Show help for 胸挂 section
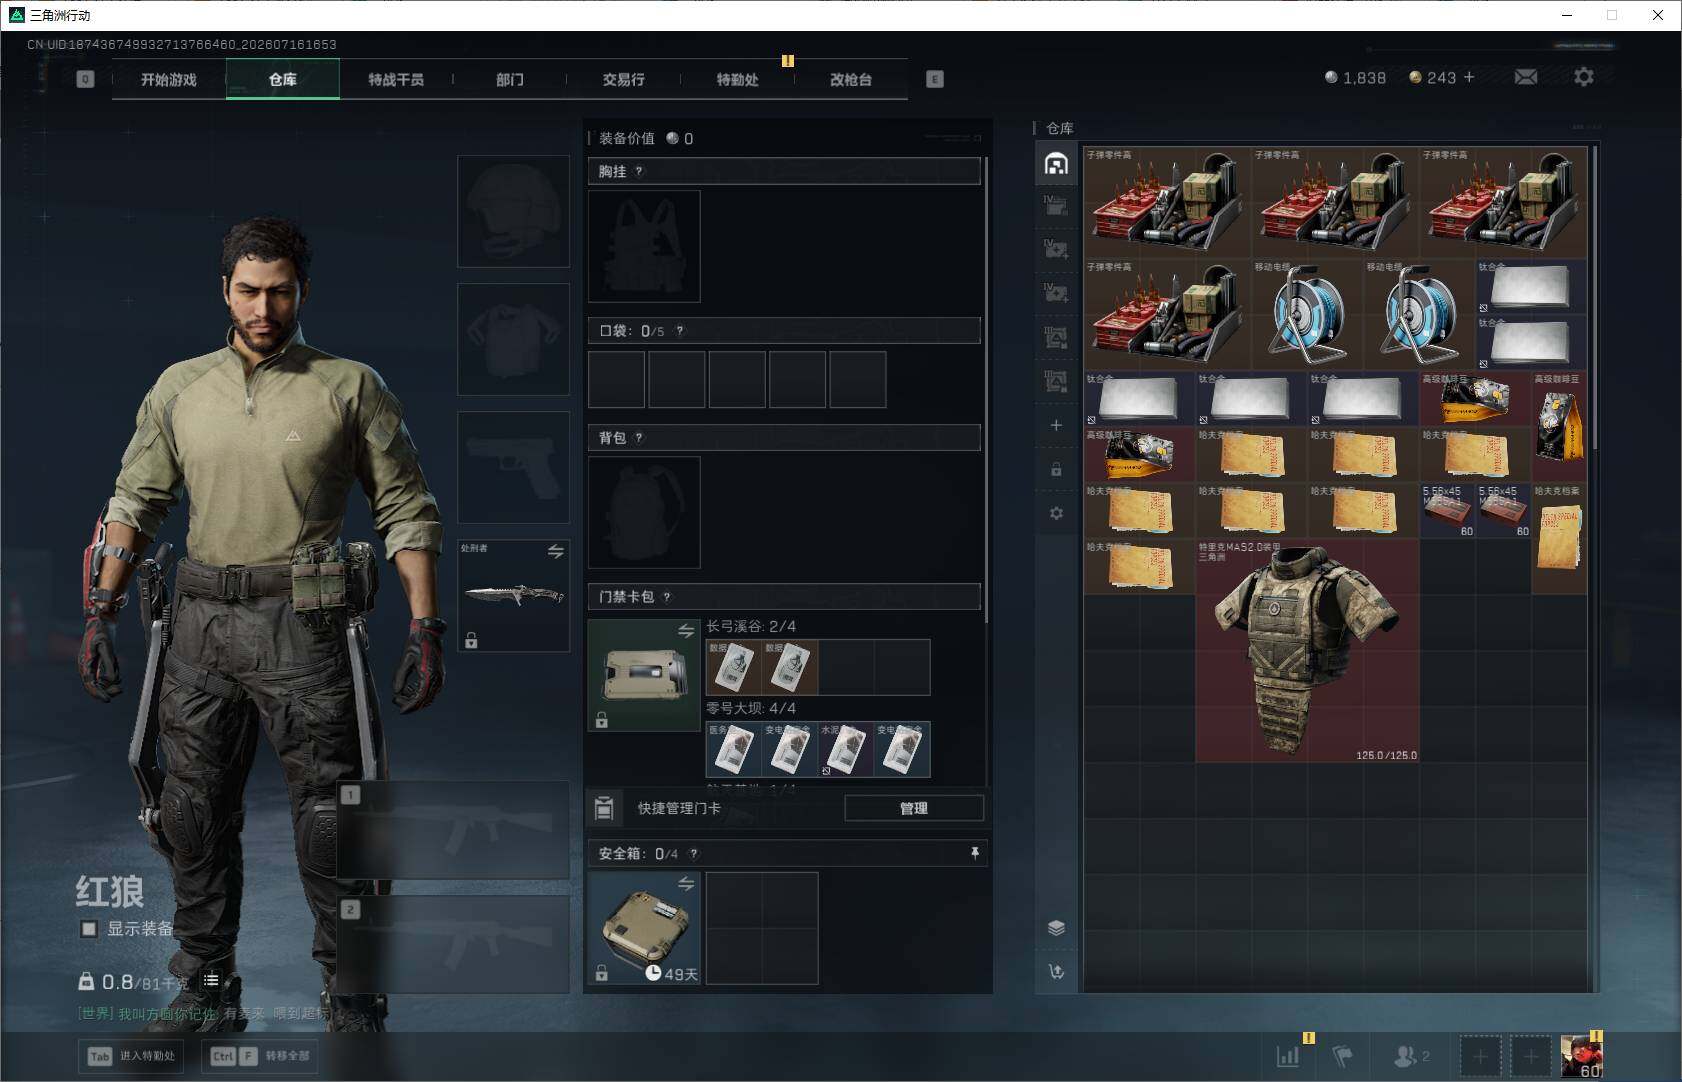The width and height of the screenshot is (1682, 1082). (639, 171)
